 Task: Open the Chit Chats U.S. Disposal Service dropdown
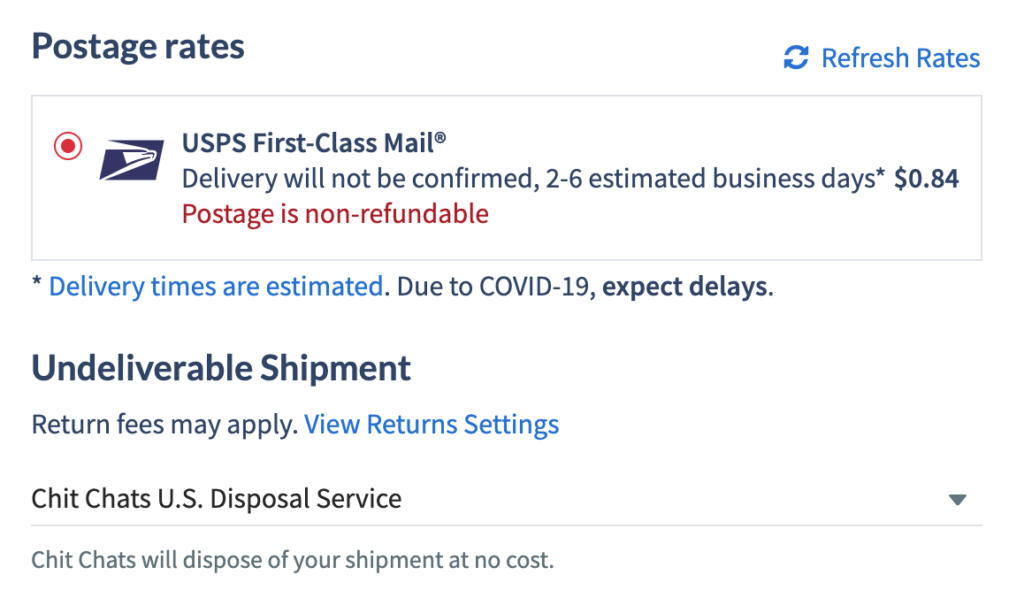pyautogui.click(x=506, y=499)
